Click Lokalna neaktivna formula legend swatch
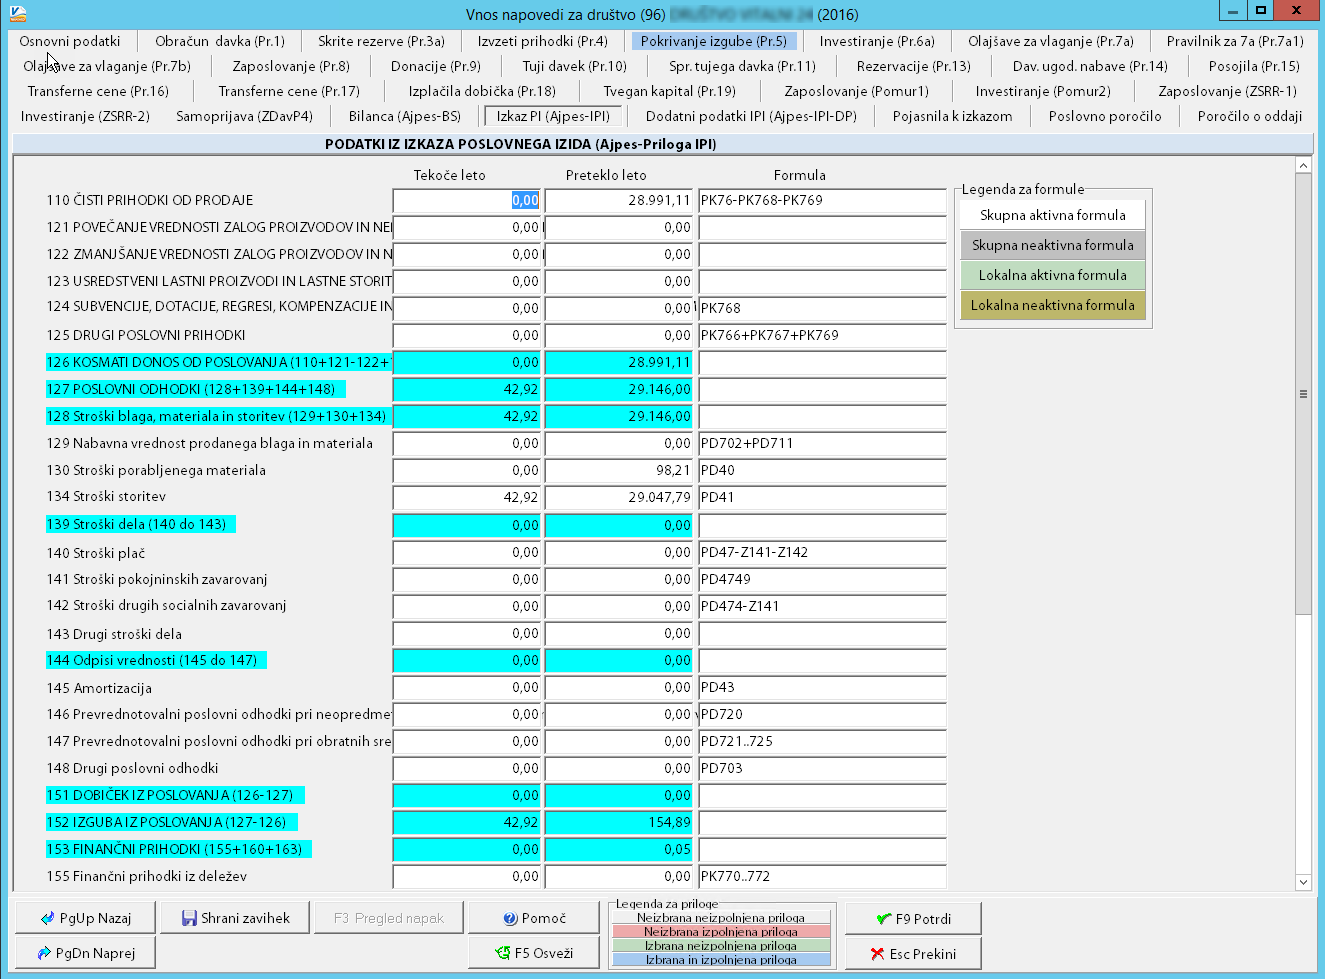Viewport: 1325px width, 979px height. pos(1052,305)
